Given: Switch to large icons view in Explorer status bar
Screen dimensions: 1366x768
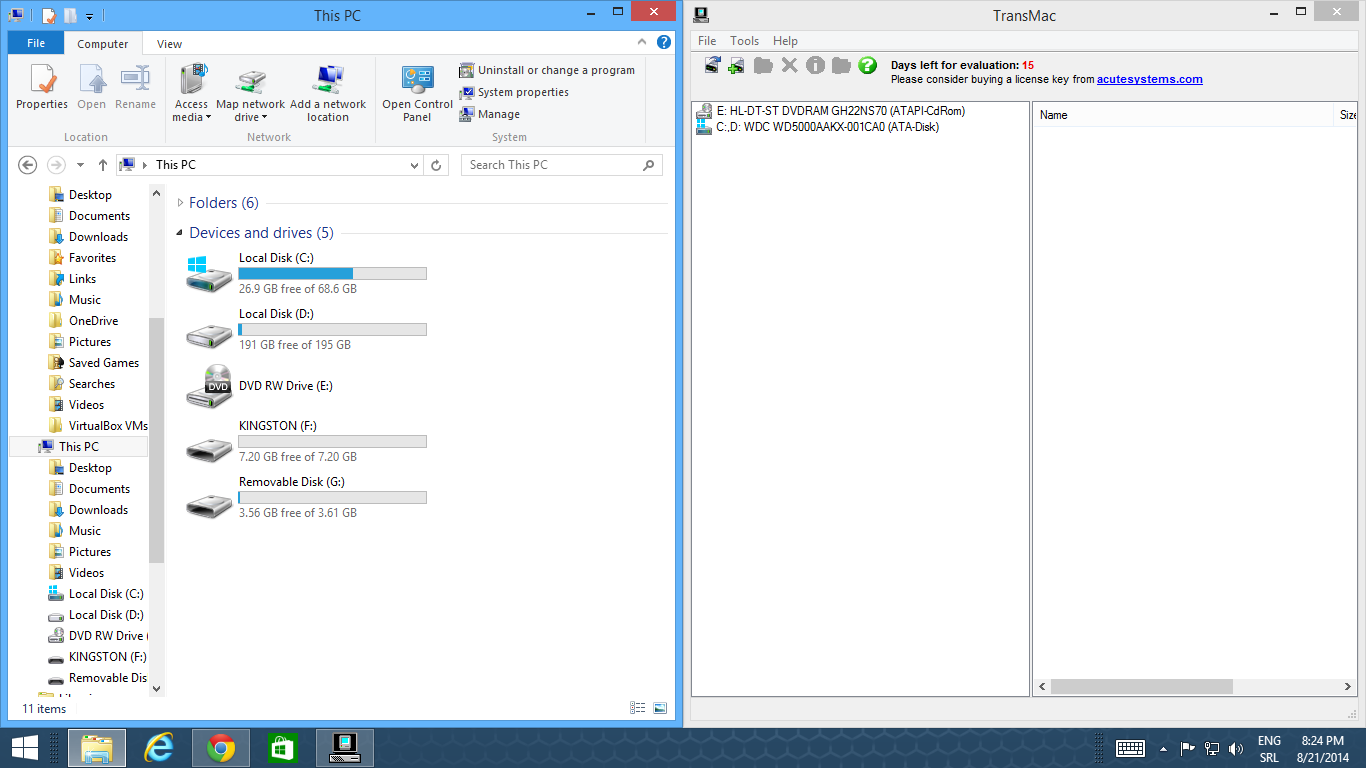Looking at the screenshot, I should click(660, 708).
